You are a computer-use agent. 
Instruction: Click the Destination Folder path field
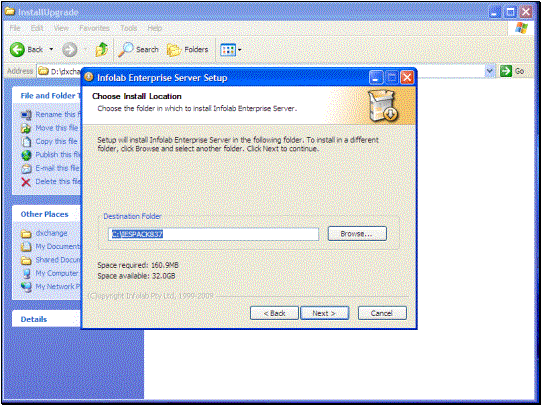click(x=214, y=234)
